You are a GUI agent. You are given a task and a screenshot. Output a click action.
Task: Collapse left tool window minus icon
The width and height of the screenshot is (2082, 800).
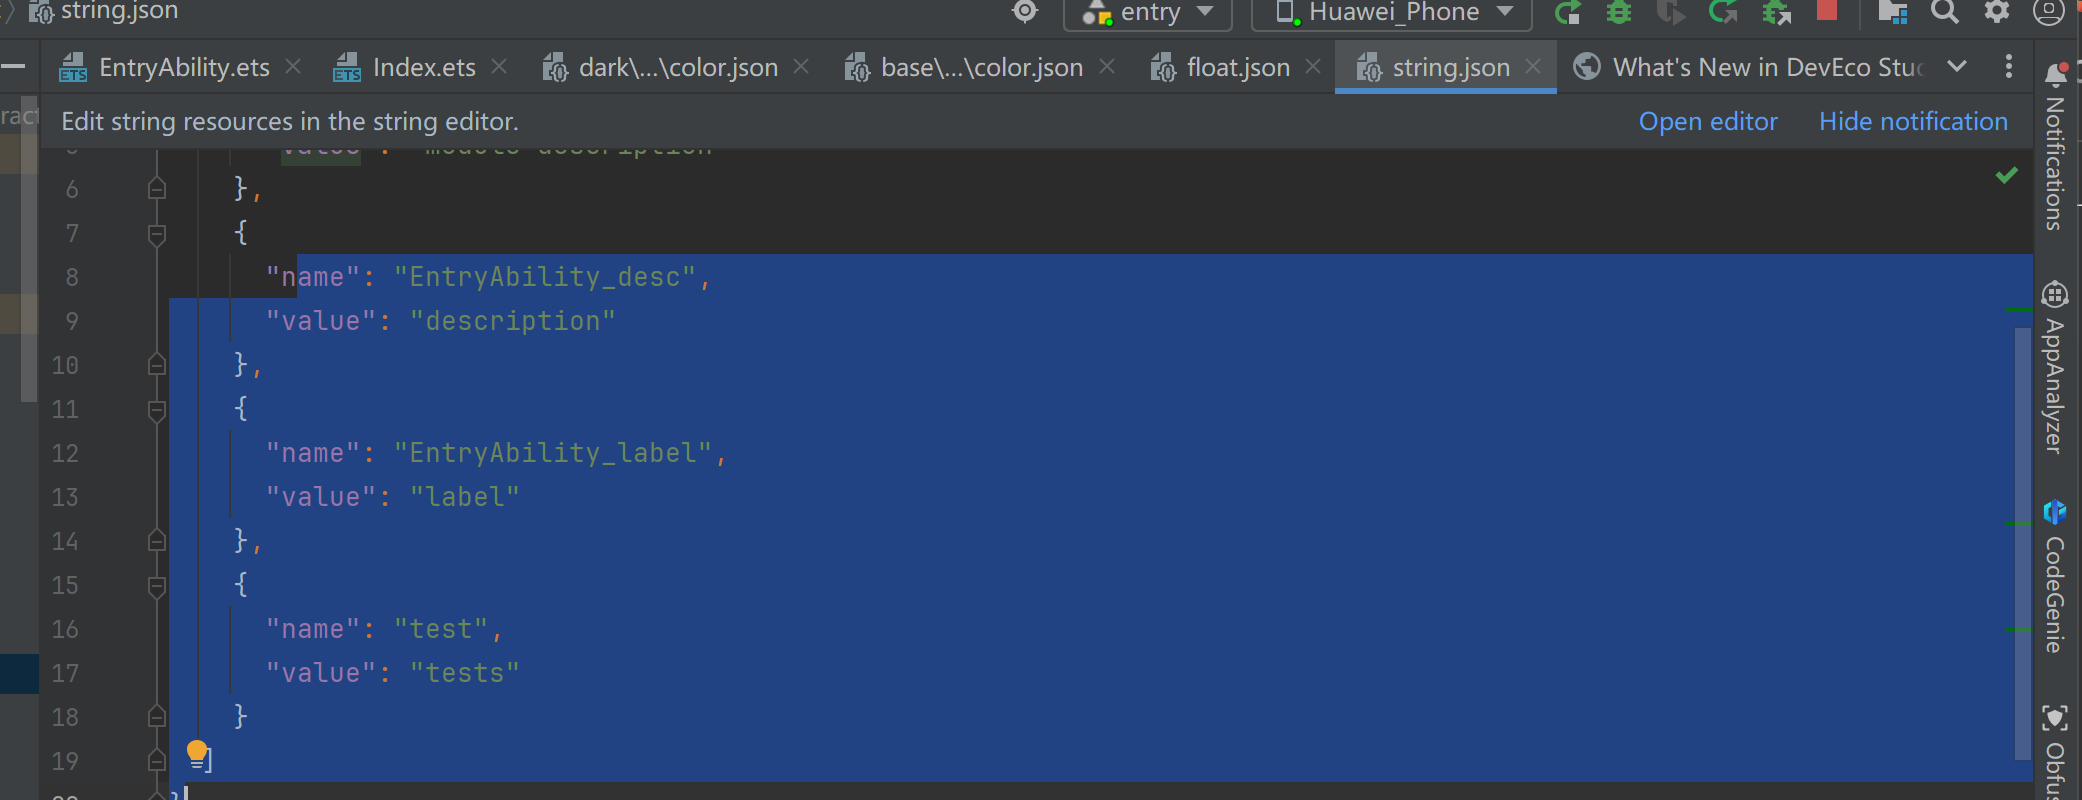click(x=13, y=66)
